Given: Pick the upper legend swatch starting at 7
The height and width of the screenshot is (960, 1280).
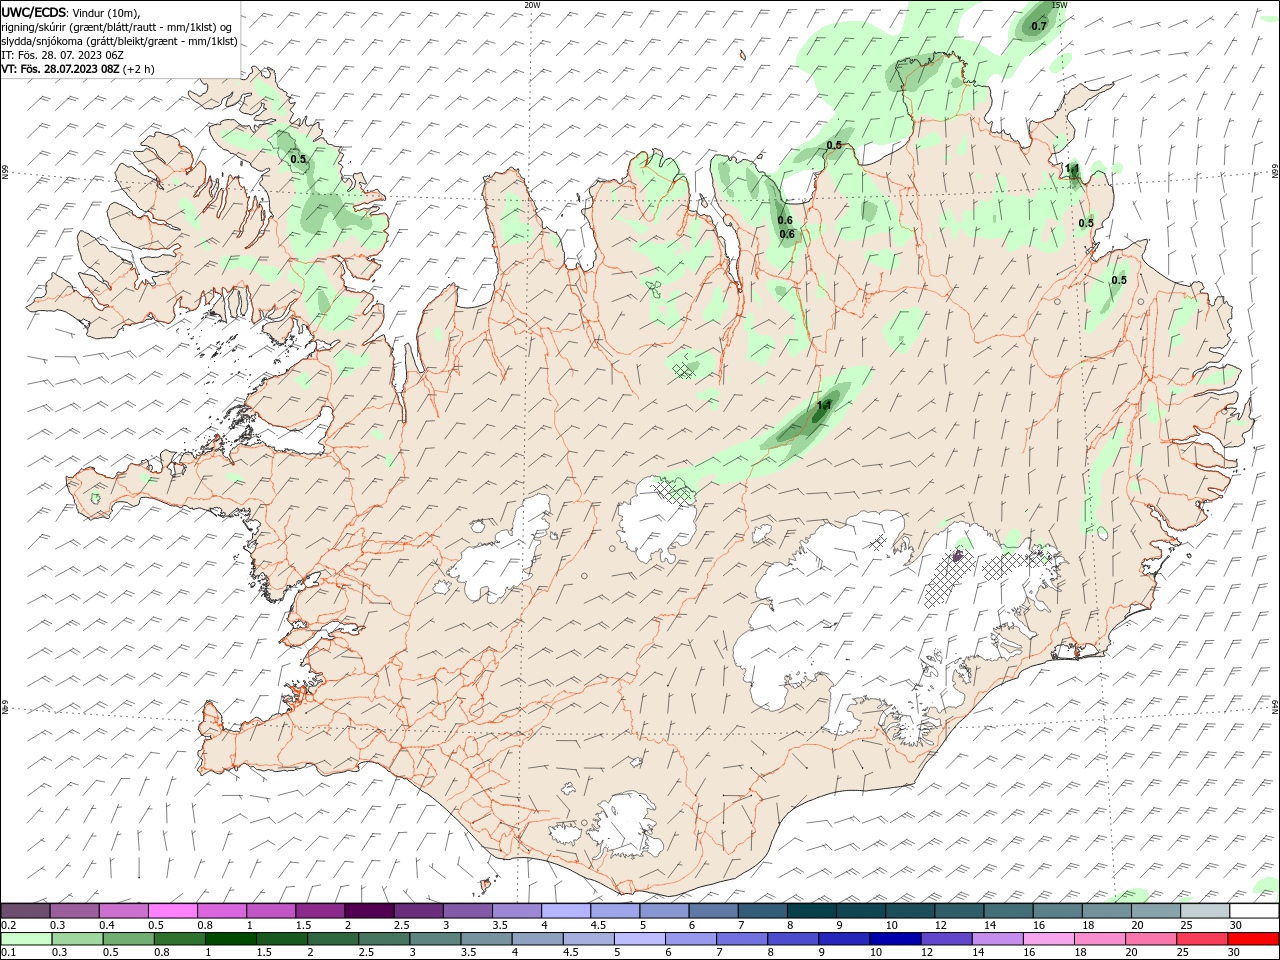Looking at the screenshot, I should pos(762,911).
